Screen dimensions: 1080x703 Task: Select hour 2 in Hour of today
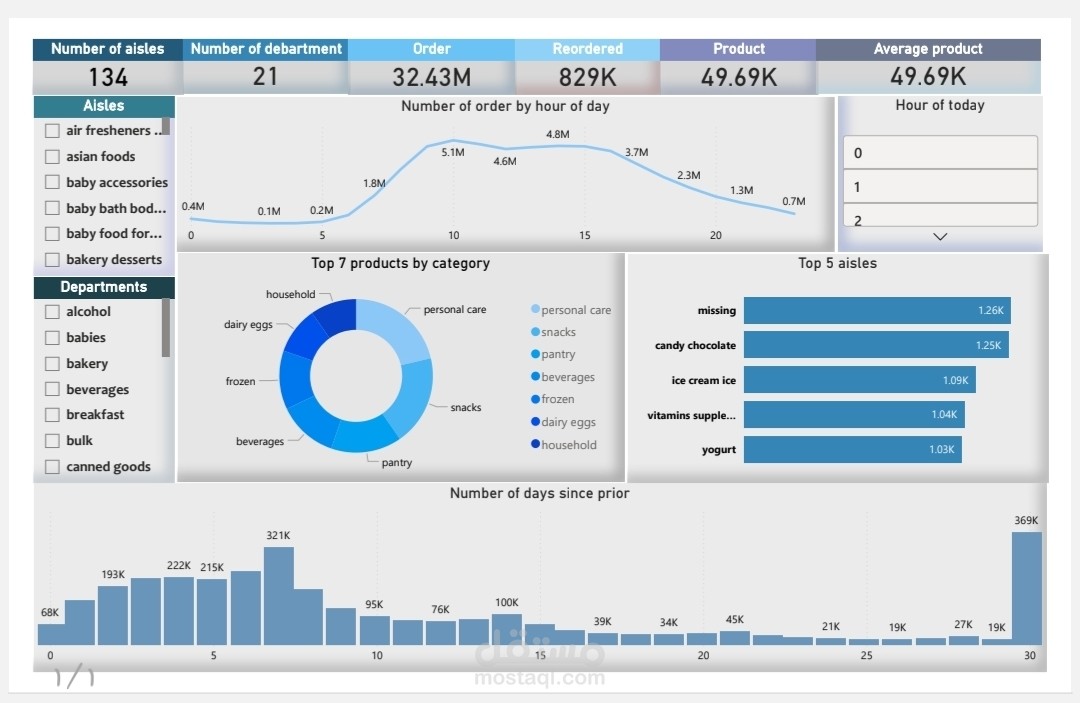940,216
